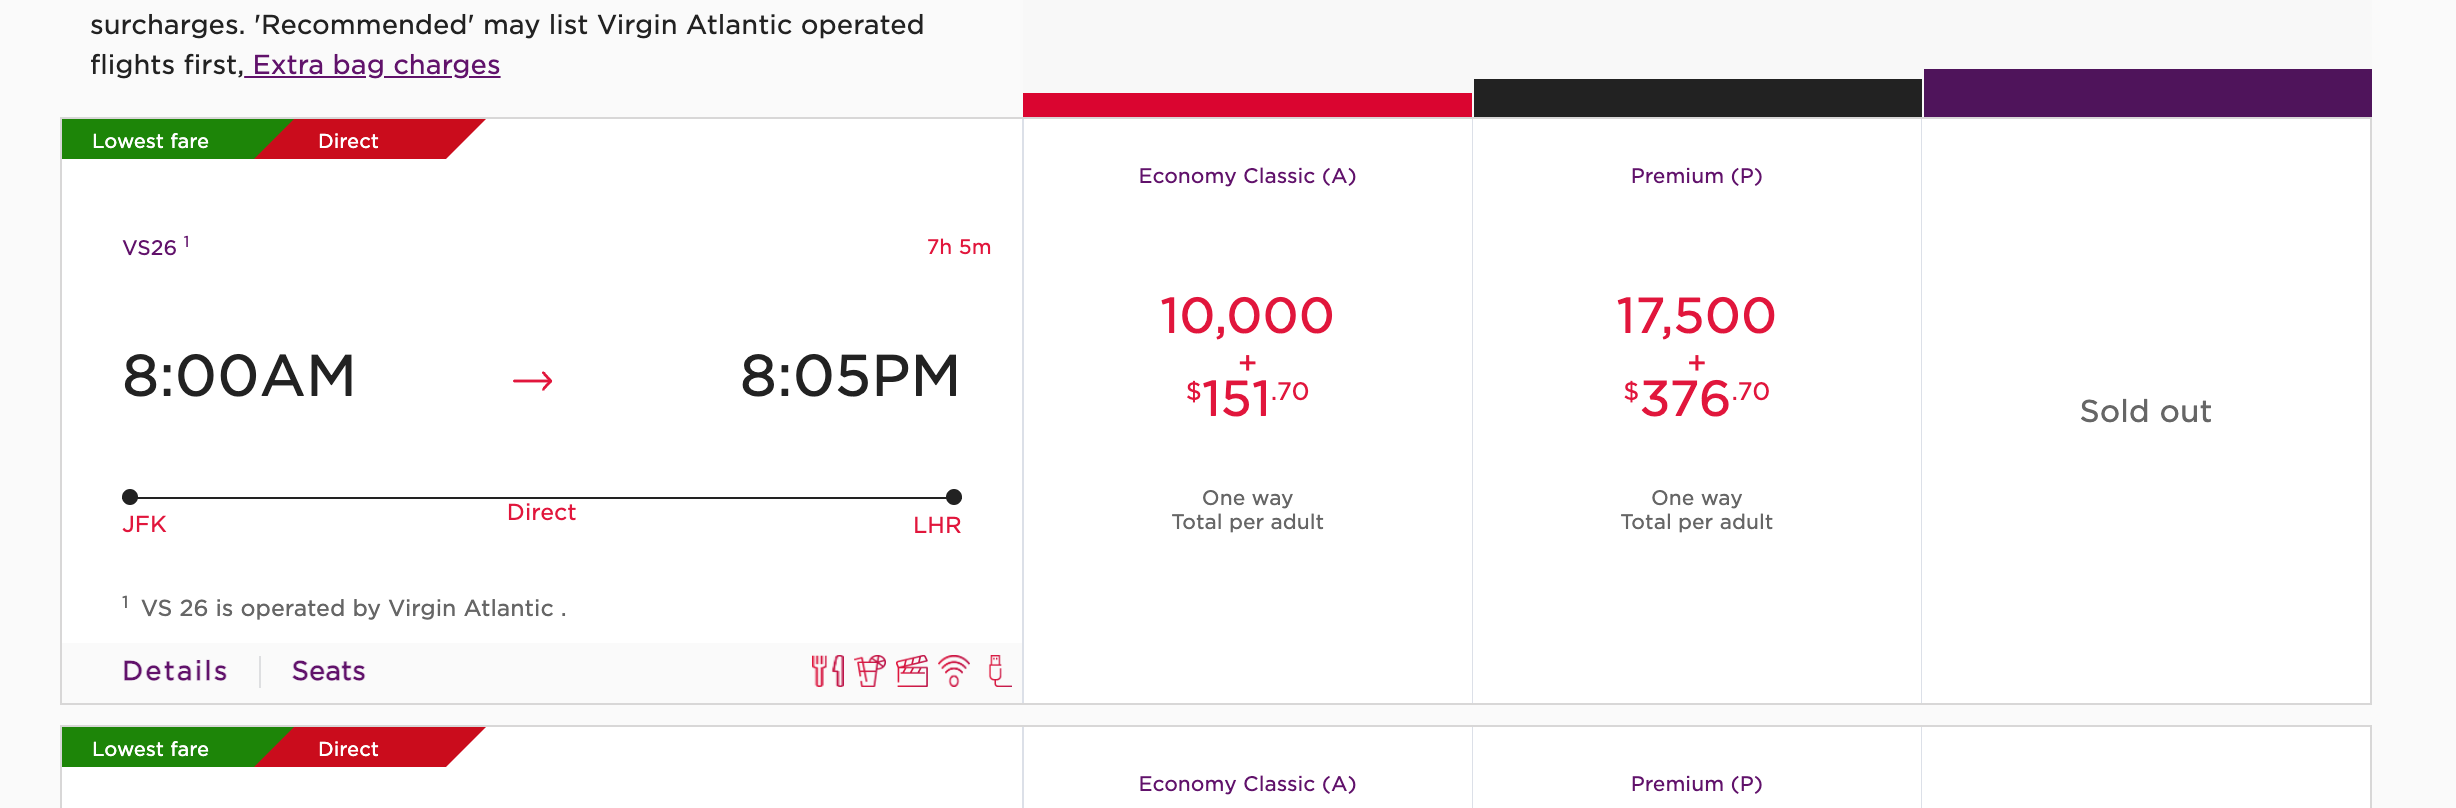Open the Extra bag charges link
Viewport: 2456px width, 808px height.
(375, 65)
